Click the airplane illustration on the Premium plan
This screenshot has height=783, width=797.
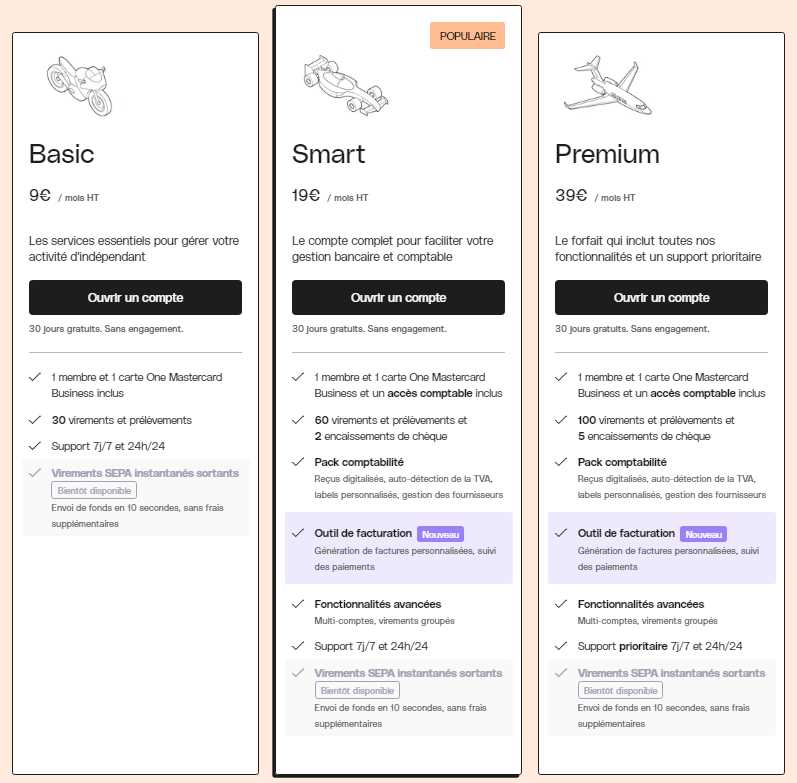tap(608, 85)
